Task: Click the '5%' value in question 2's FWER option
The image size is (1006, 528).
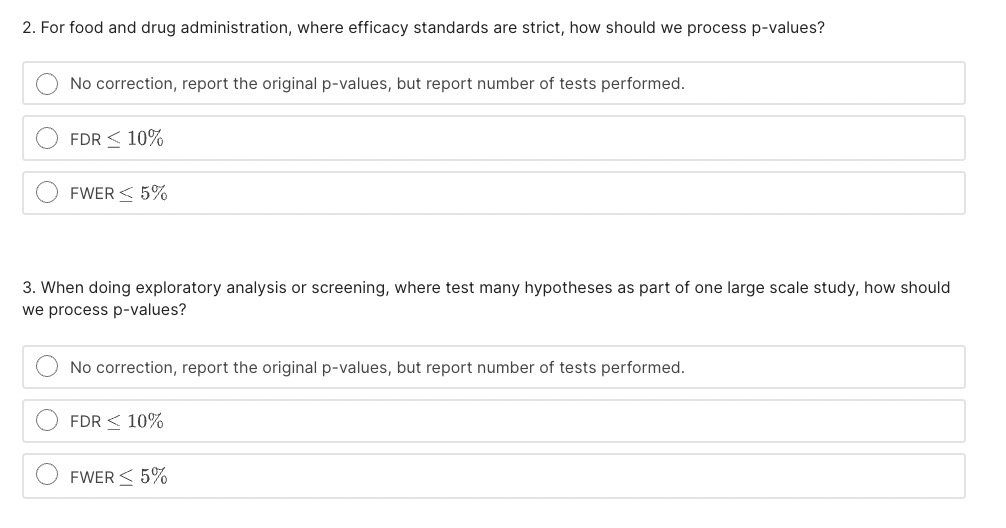Action: 154,193
